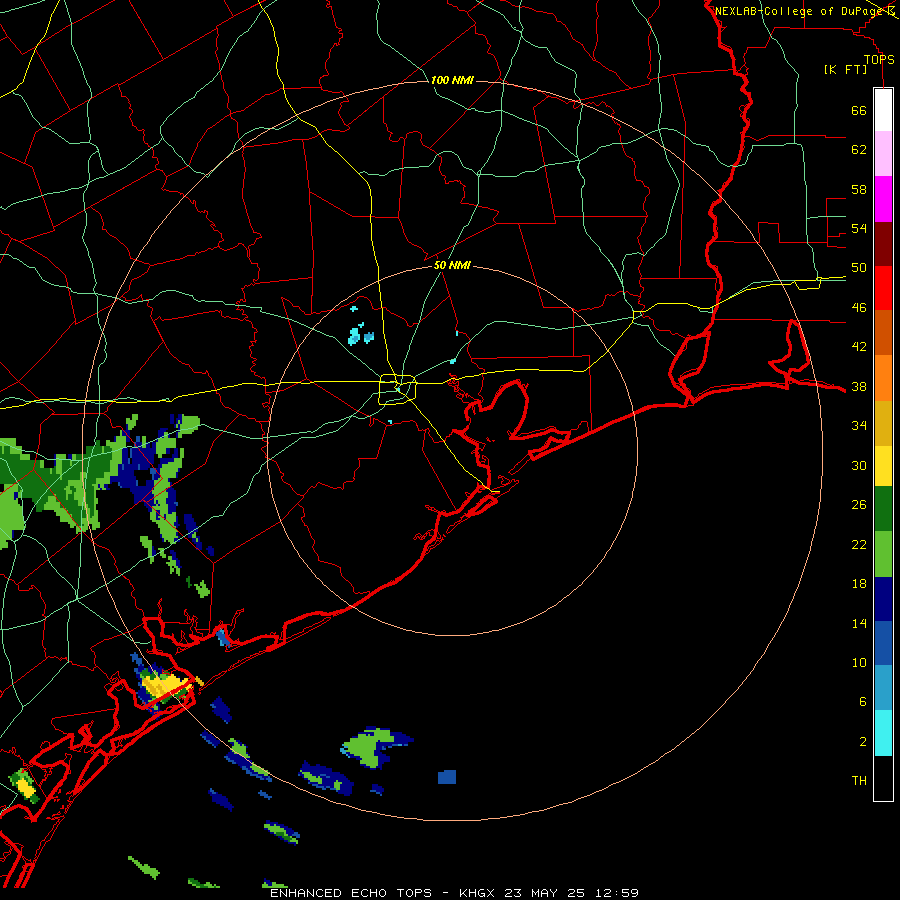The image size is (900, 900).
Task: Pick the light blue legend swatch
Action: pos(883,688)
